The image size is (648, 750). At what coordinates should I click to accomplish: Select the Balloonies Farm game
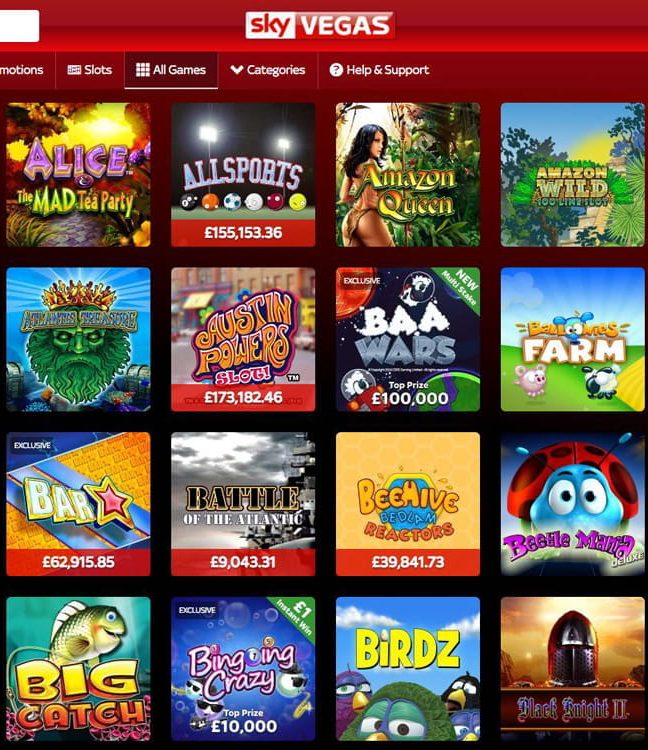572,339
